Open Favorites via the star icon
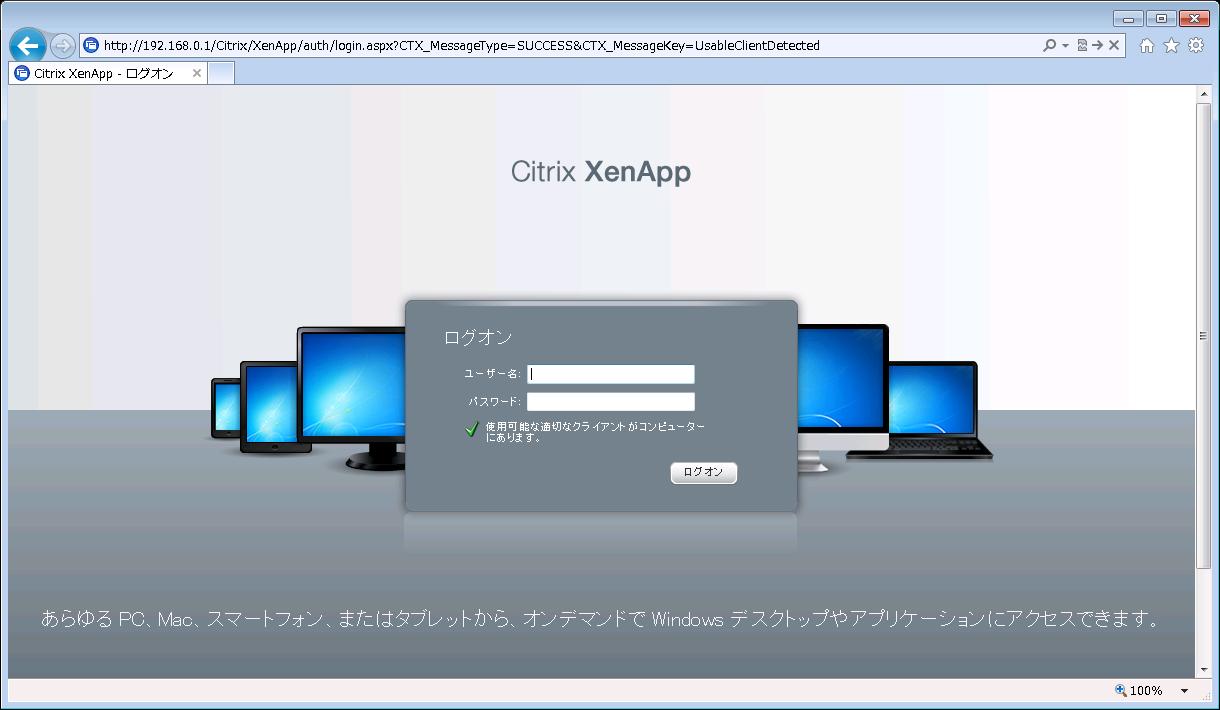 point(1171,46)
